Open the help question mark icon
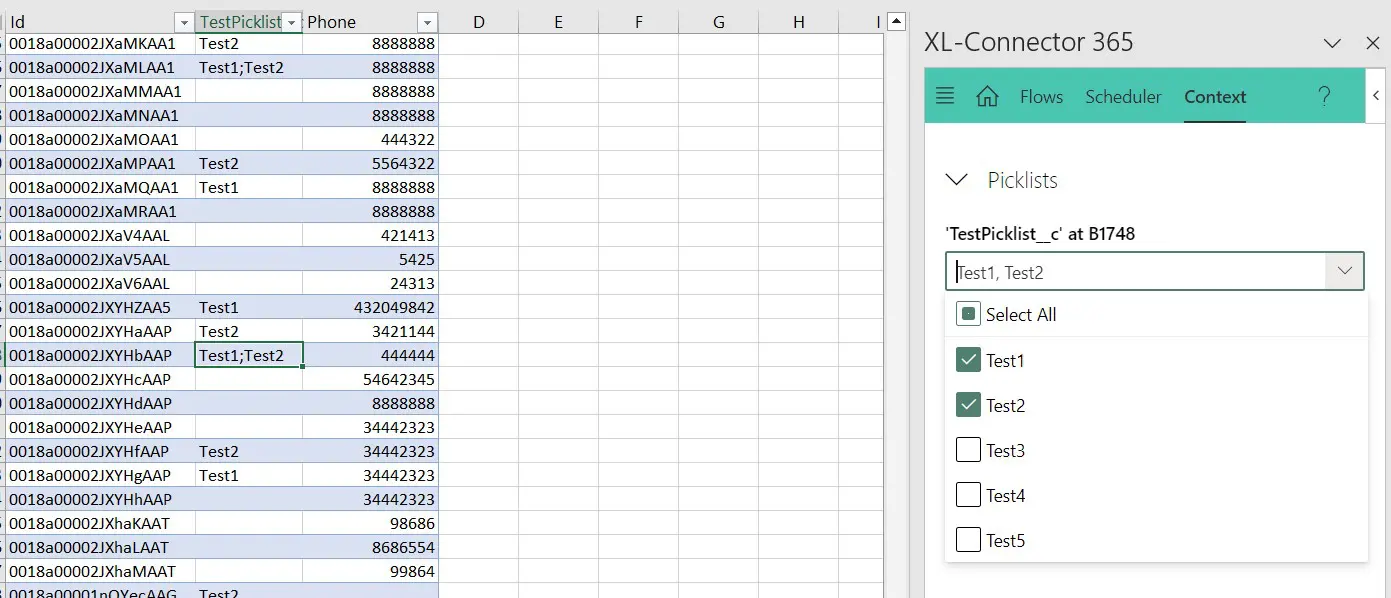 point(1324,96)
